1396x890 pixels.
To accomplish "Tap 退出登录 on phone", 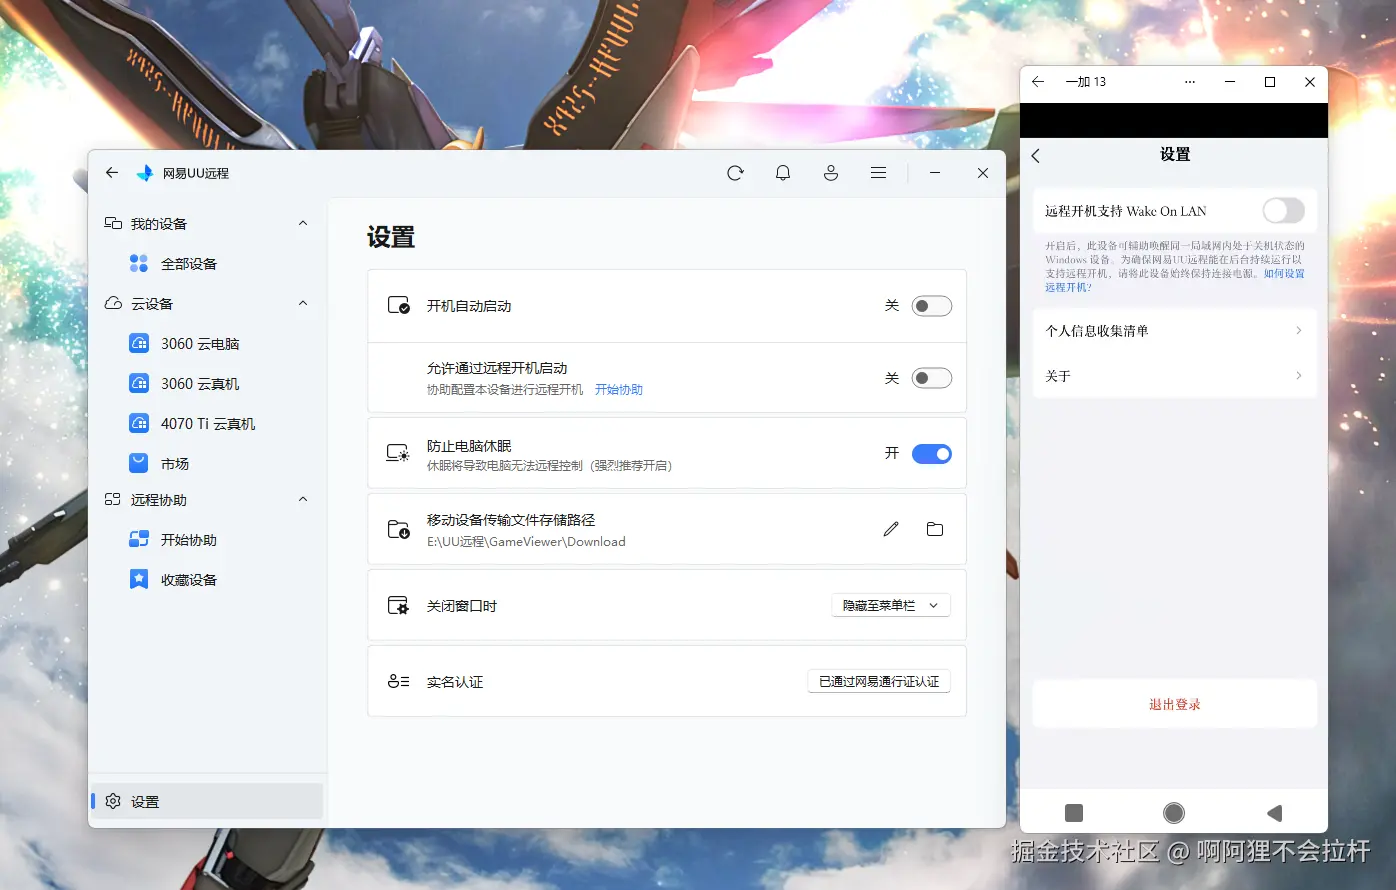I will (x=1174, y=705).
